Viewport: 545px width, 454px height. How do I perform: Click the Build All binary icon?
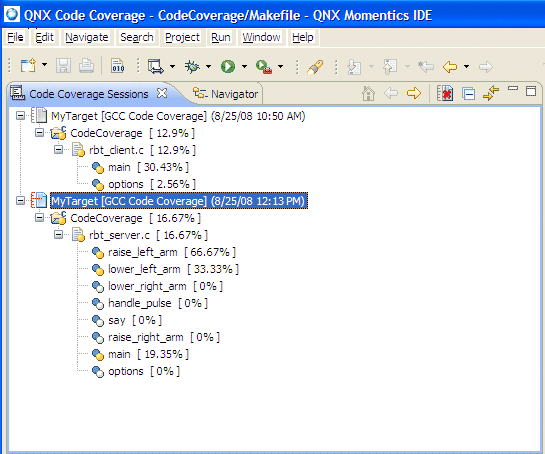[x=118, y=66]
